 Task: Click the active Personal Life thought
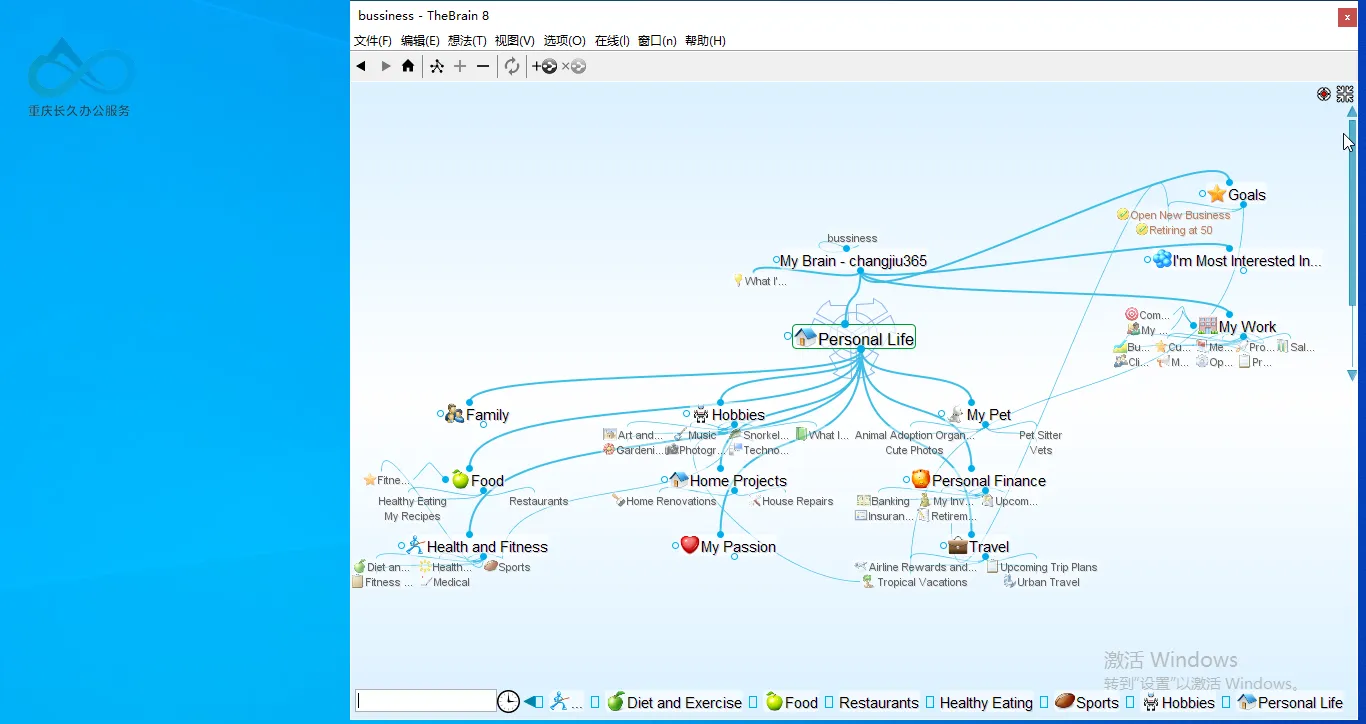coord(854,338)
